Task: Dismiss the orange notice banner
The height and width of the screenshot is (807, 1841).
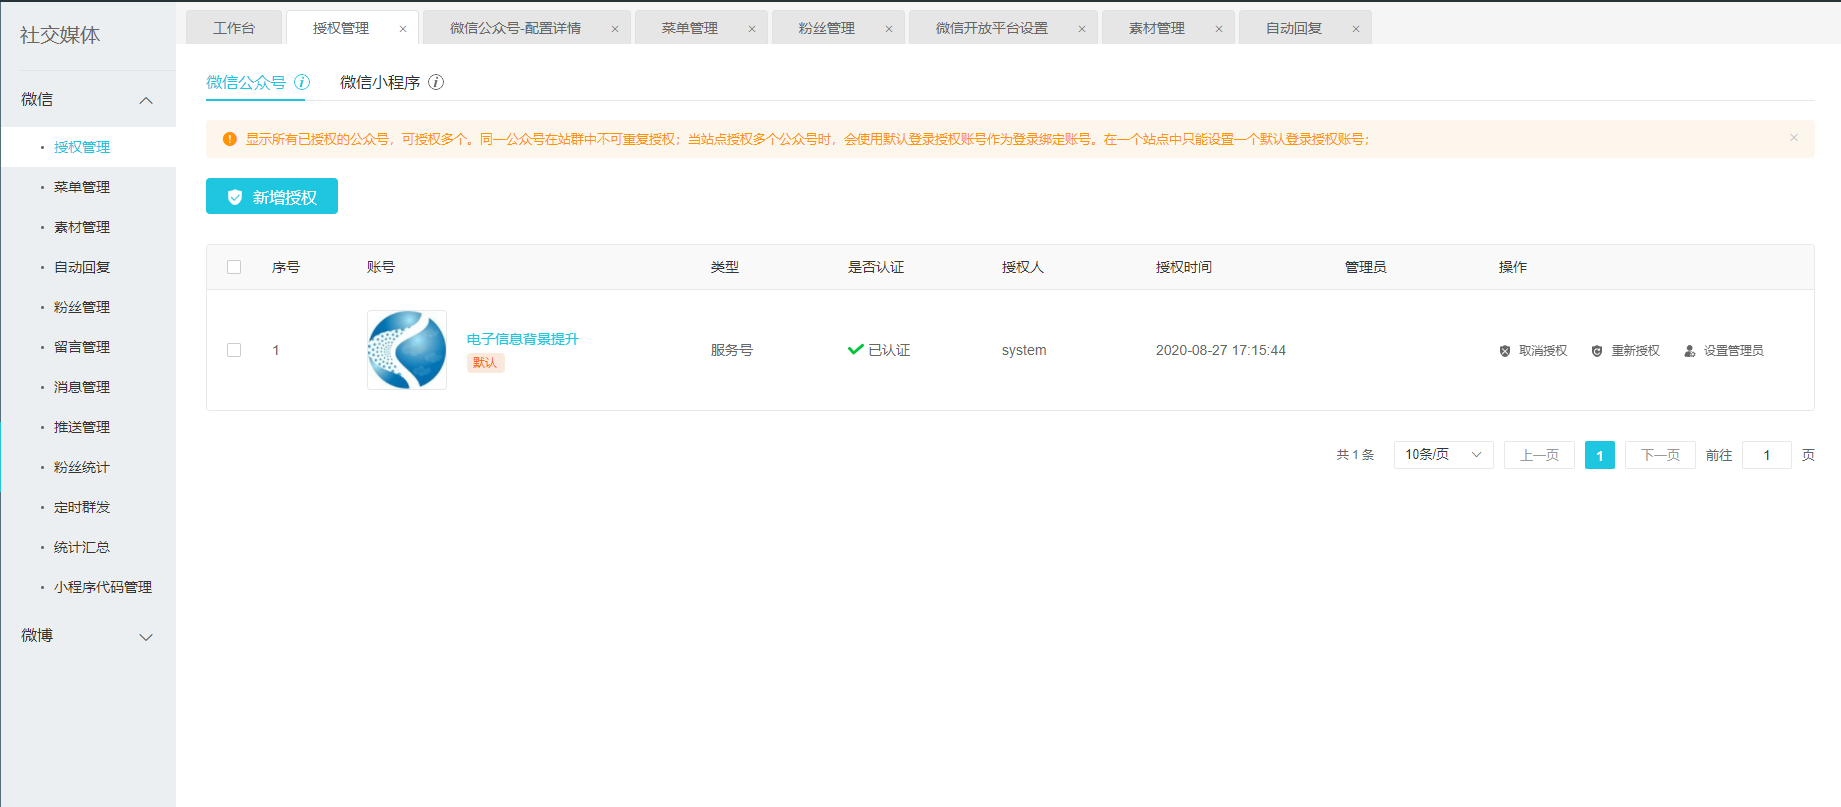Action: pos(1794,138)
